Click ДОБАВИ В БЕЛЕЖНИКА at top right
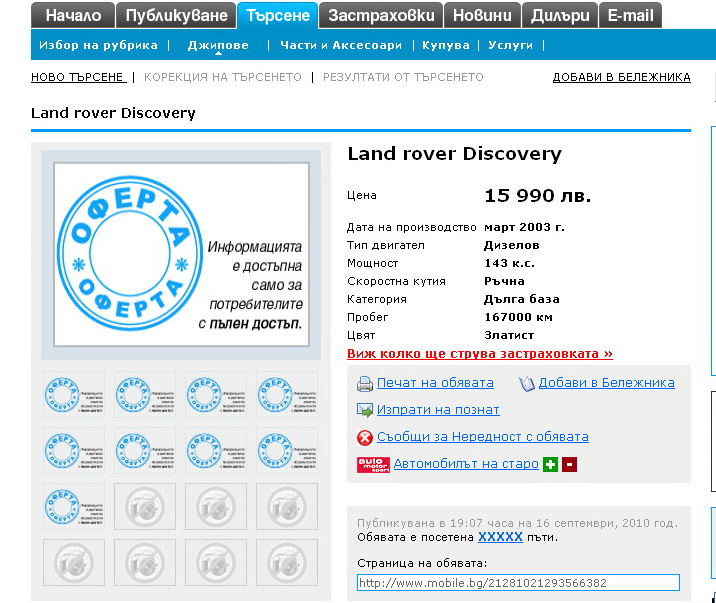The image size is (716, 603). click(621, 77)
